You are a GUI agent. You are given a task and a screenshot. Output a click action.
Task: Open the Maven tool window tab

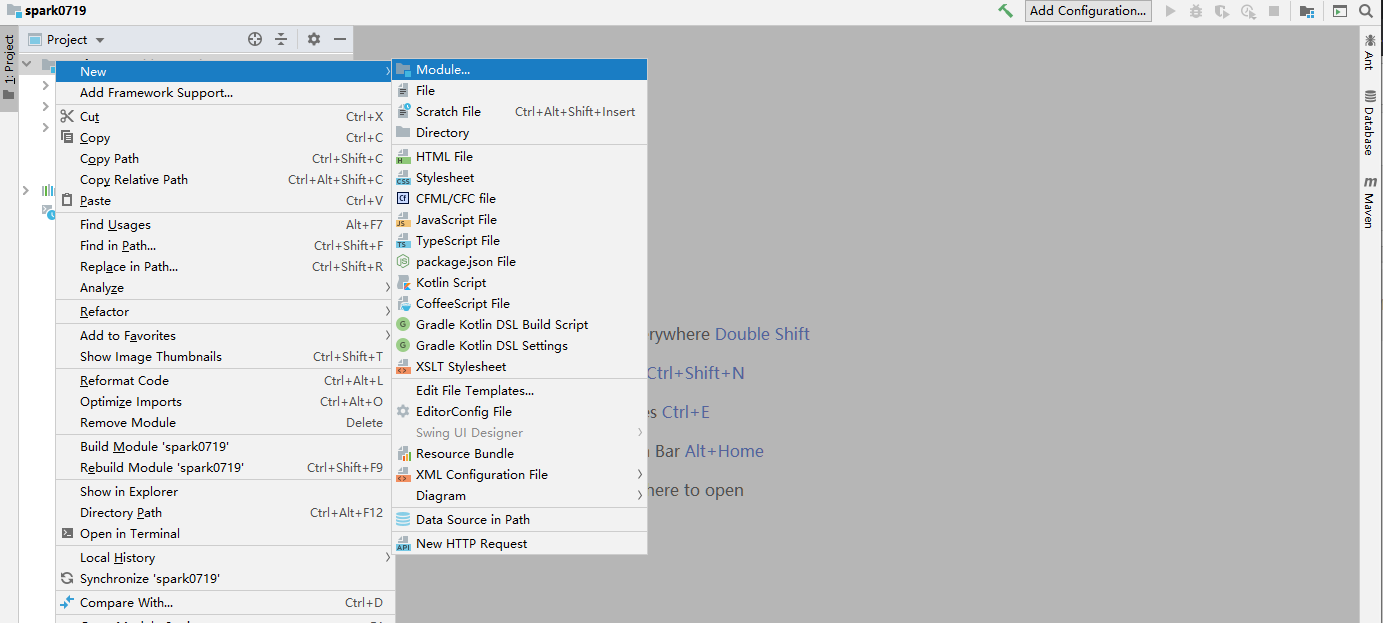(x=1369, y=203)
